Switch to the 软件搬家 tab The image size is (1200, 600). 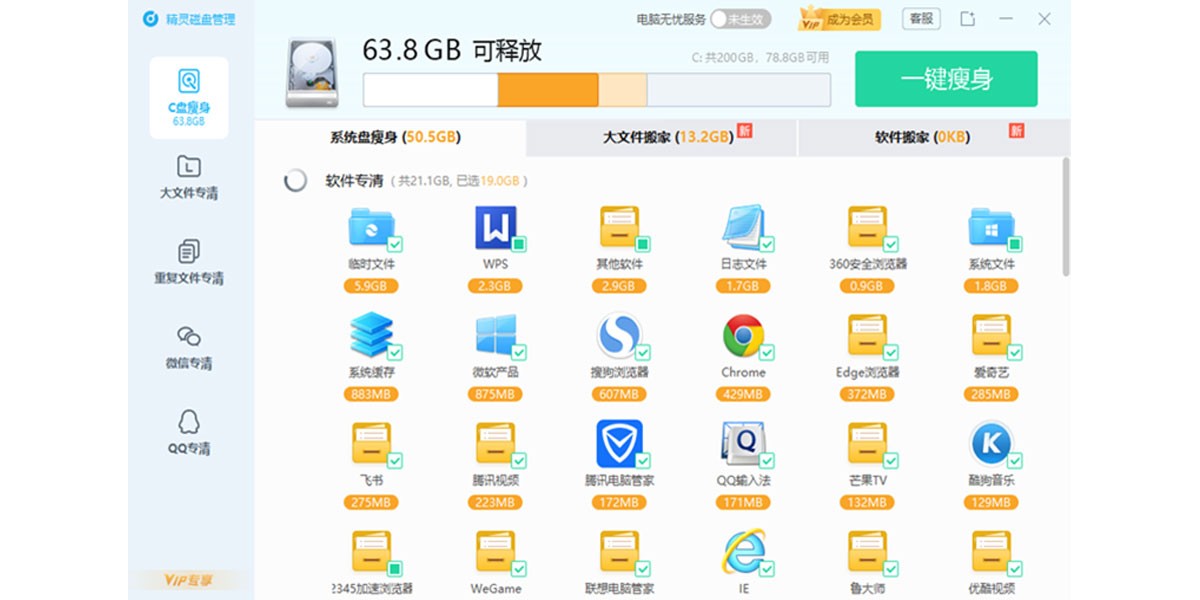pos(933,137)
